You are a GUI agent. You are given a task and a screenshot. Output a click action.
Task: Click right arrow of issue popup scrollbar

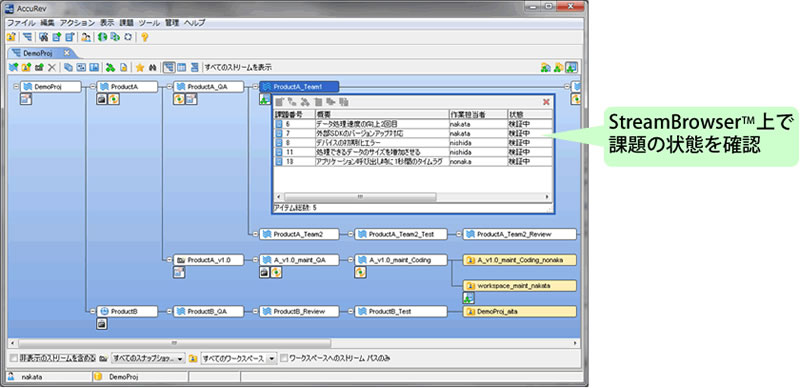click(547, 197)
